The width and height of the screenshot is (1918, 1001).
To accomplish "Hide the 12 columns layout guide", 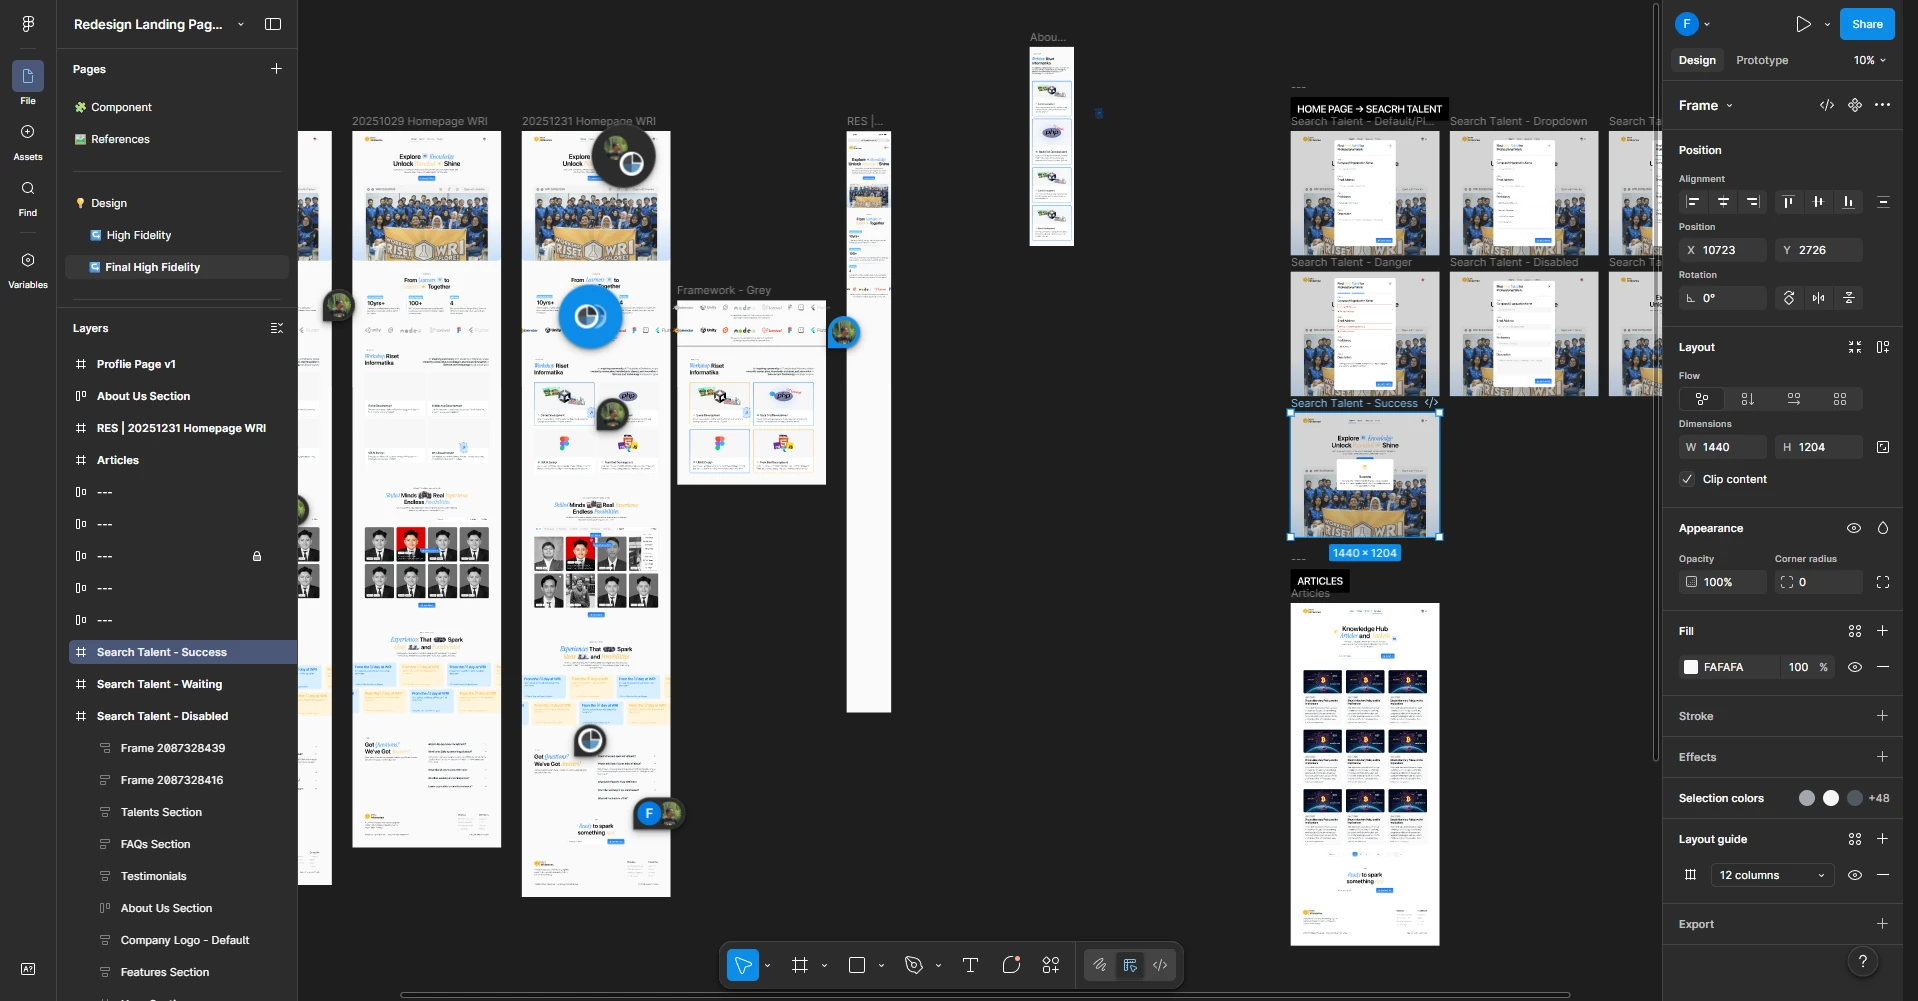I will (1854, 875).
